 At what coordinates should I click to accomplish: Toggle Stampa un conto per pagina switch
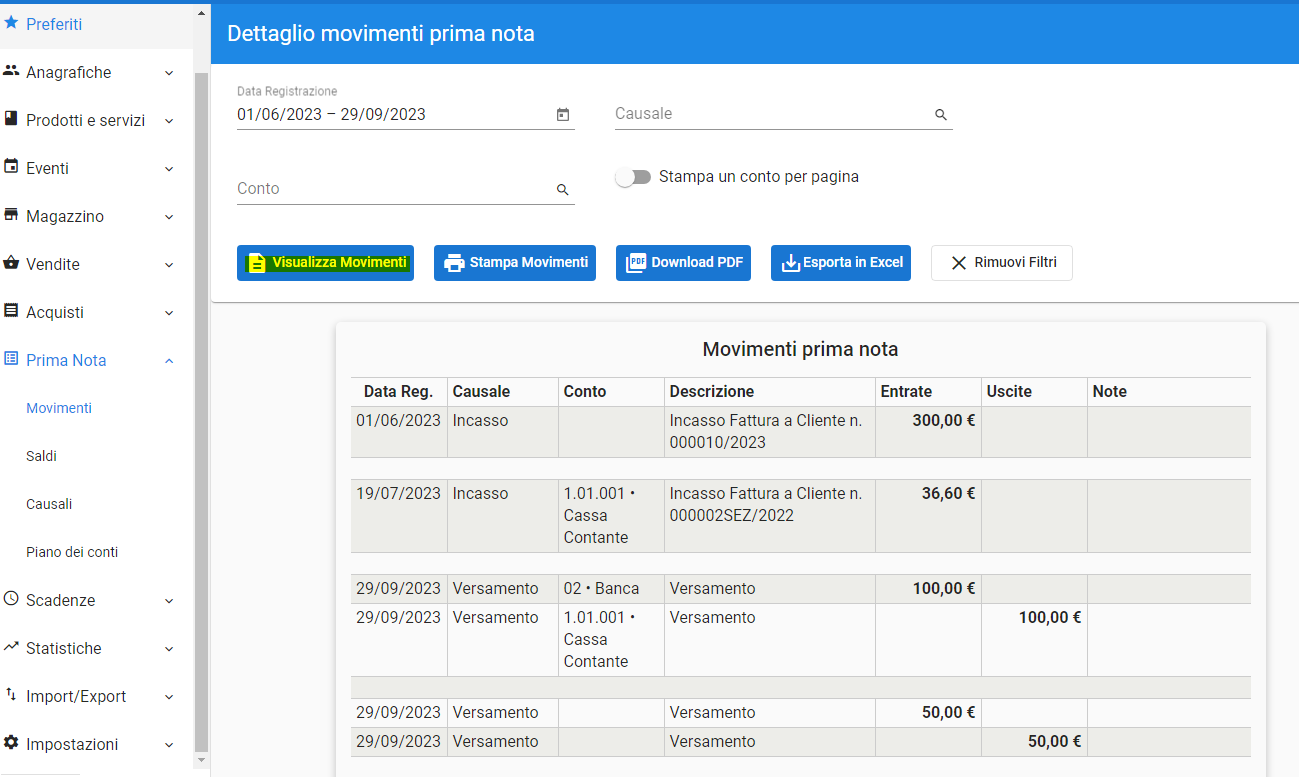[633, 177]
